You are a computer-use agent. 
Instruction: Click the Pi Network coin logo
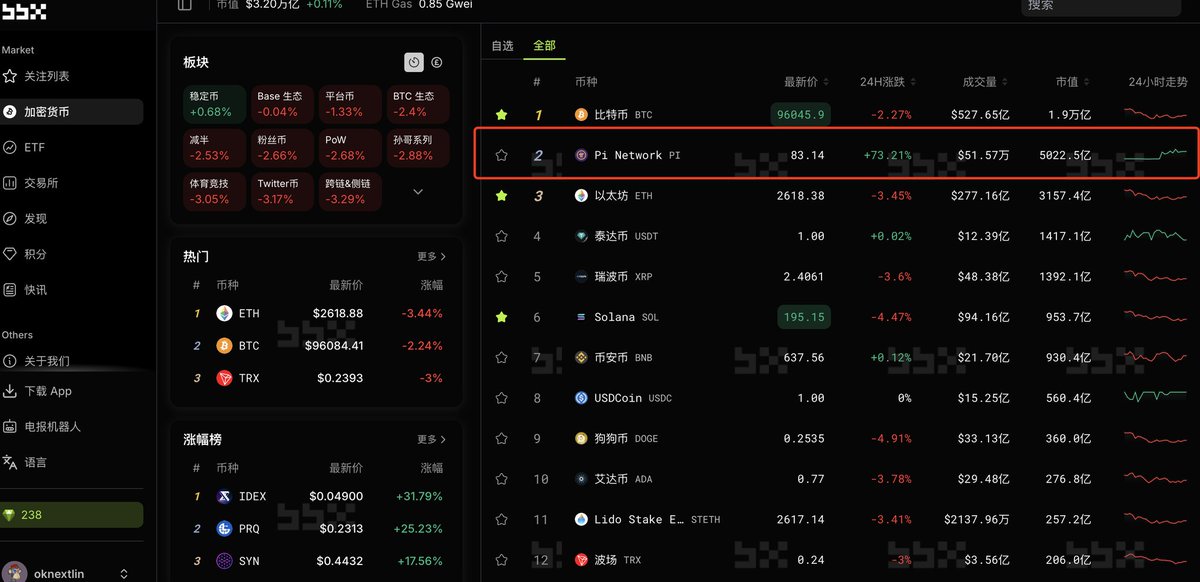pyautogui.click(x=581, y=155)
